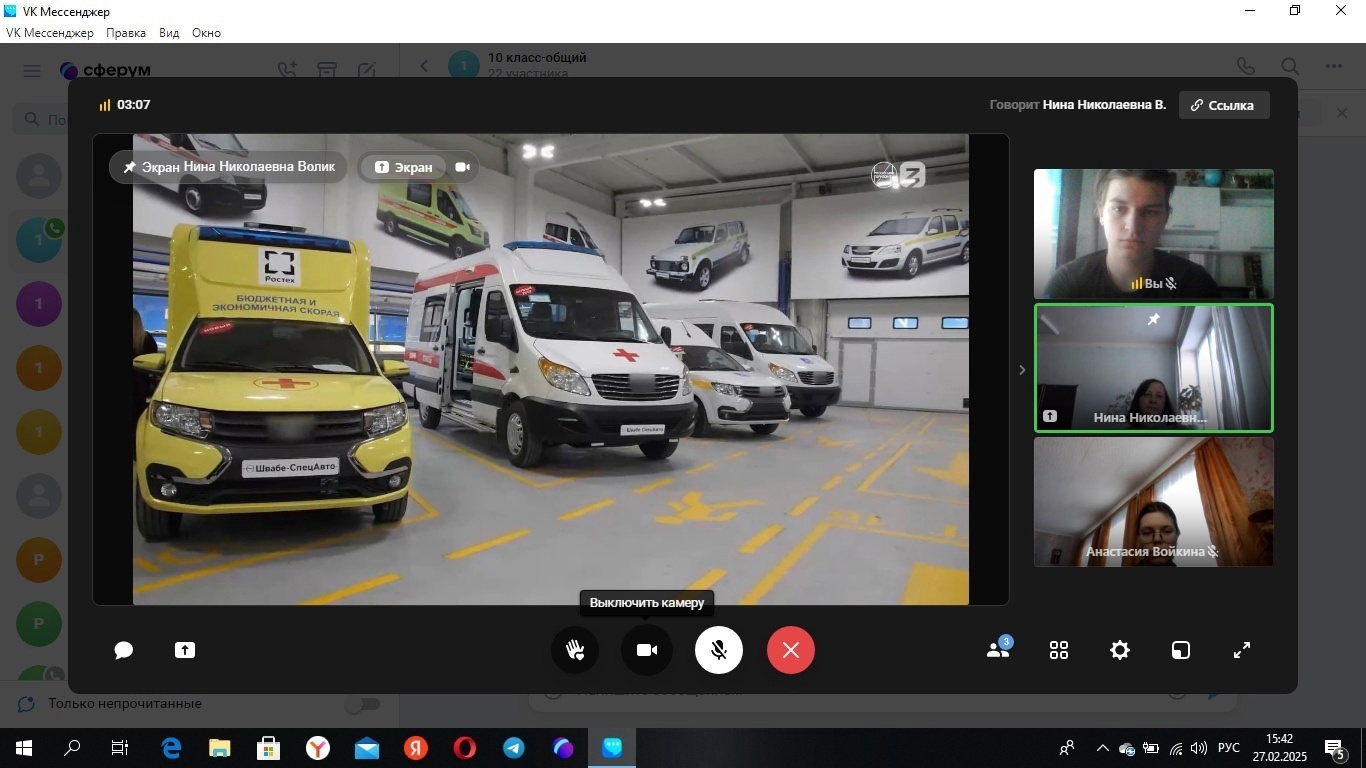Open the Правка menu
This screenshot has width=1366, height=768.
[126, 33]
